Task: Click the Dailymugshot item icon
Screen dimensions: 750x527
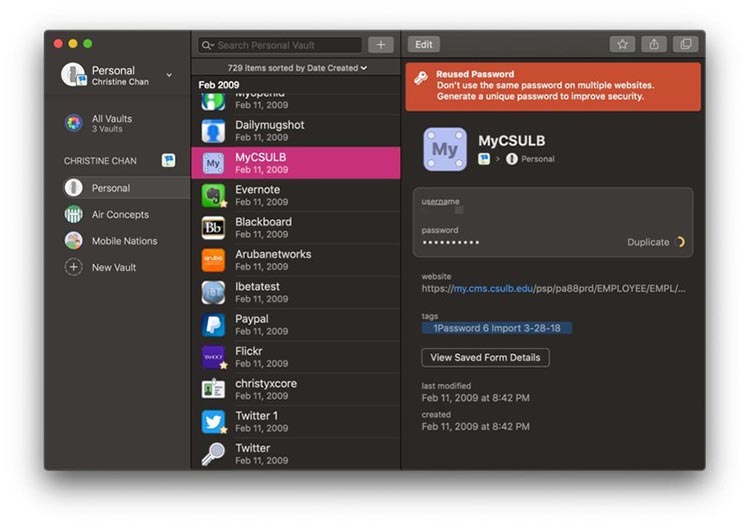Action: pos(213,131)
